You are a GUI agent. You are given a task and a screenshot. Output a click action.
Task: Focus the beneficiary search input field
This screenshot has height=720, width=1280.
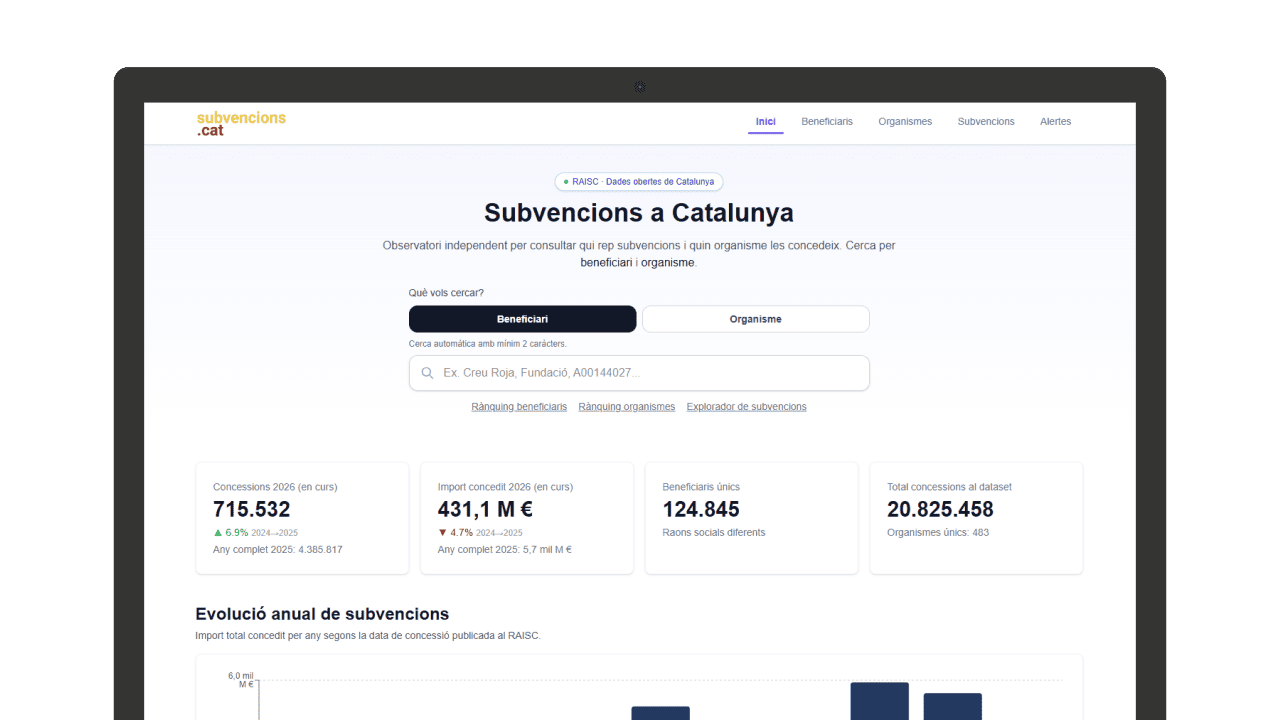click(650, 373)
